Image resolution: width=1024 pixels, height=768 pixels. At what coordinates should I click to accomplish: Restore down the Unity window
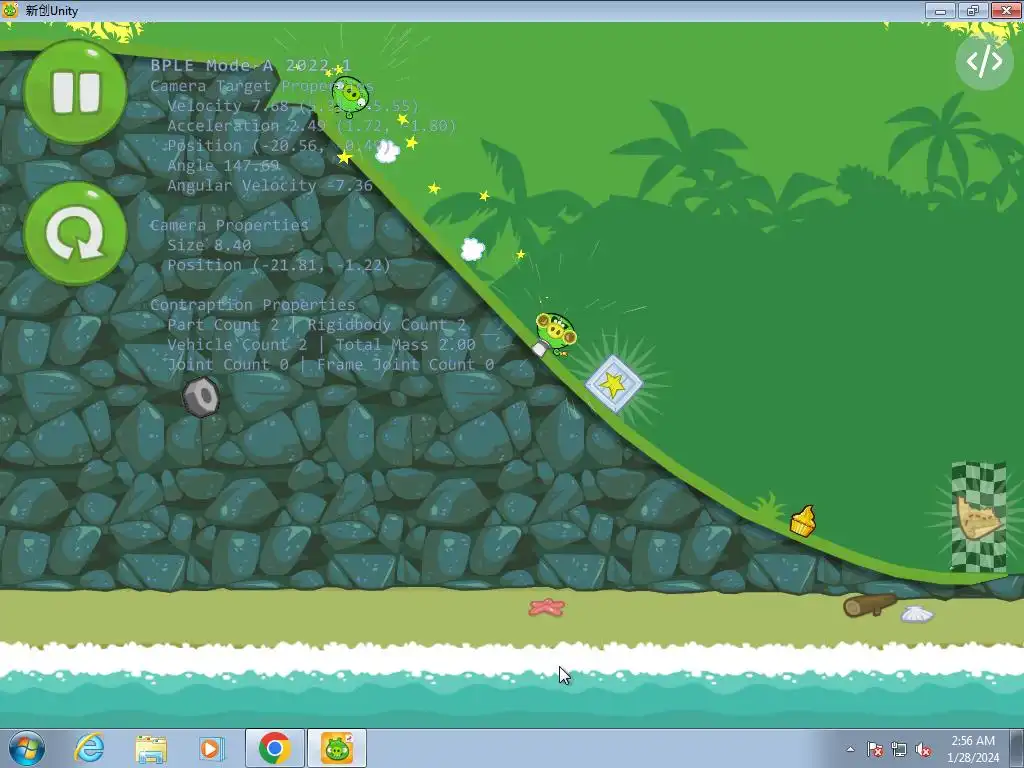973,10
